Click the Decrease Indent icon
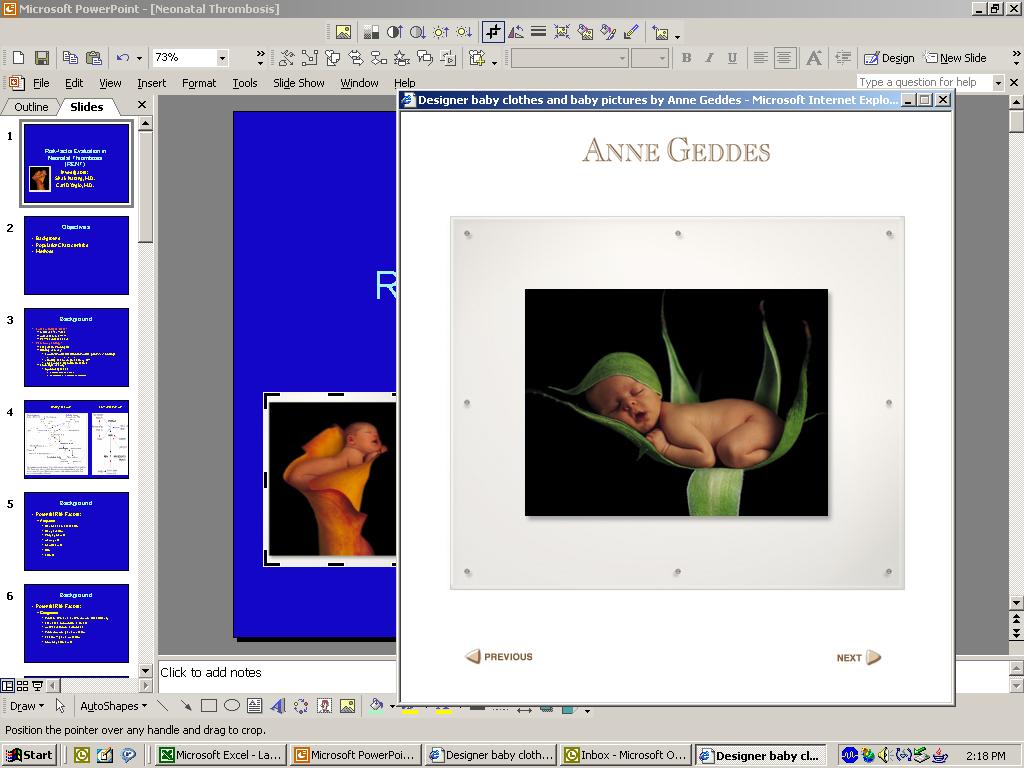This screenshot has height=768, width=1024. (x=842, y=58)
